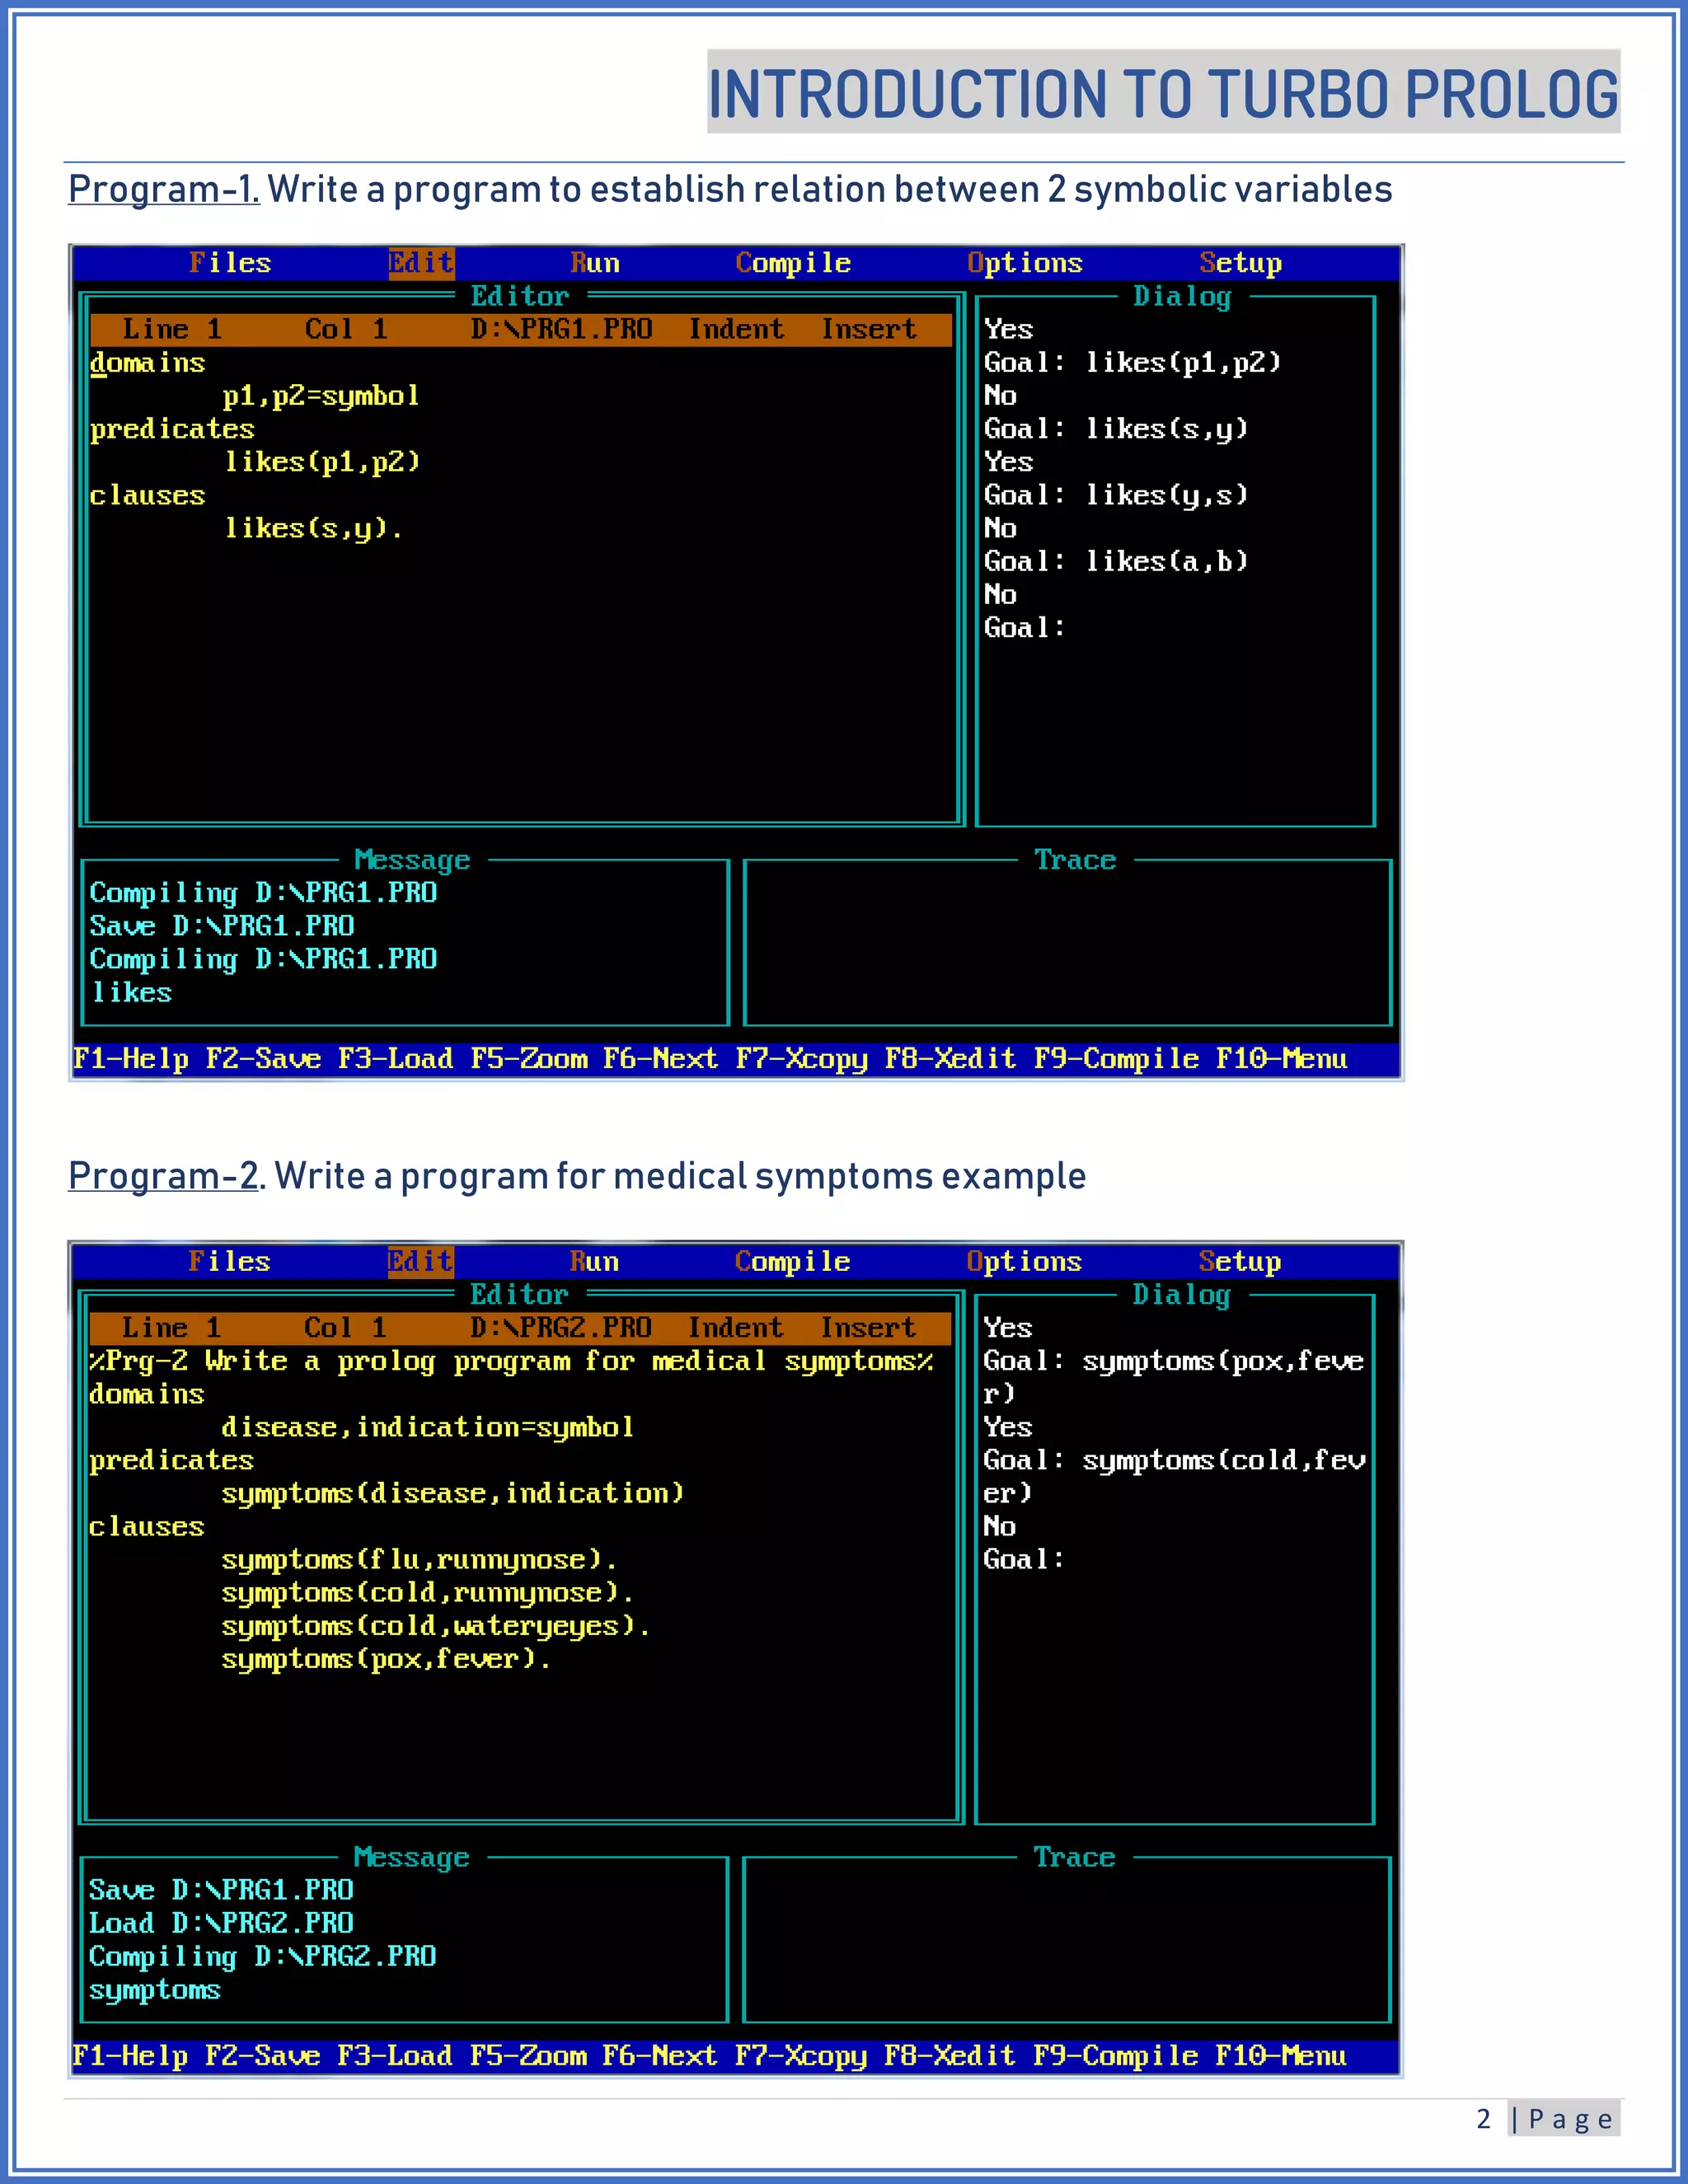Click the likes(s,y). clause line in editor

coord(313,528)
